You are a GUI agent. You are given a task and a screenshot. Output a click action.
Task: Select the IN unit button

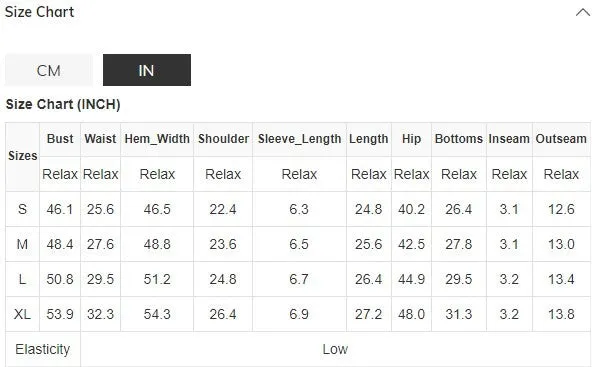146,70
